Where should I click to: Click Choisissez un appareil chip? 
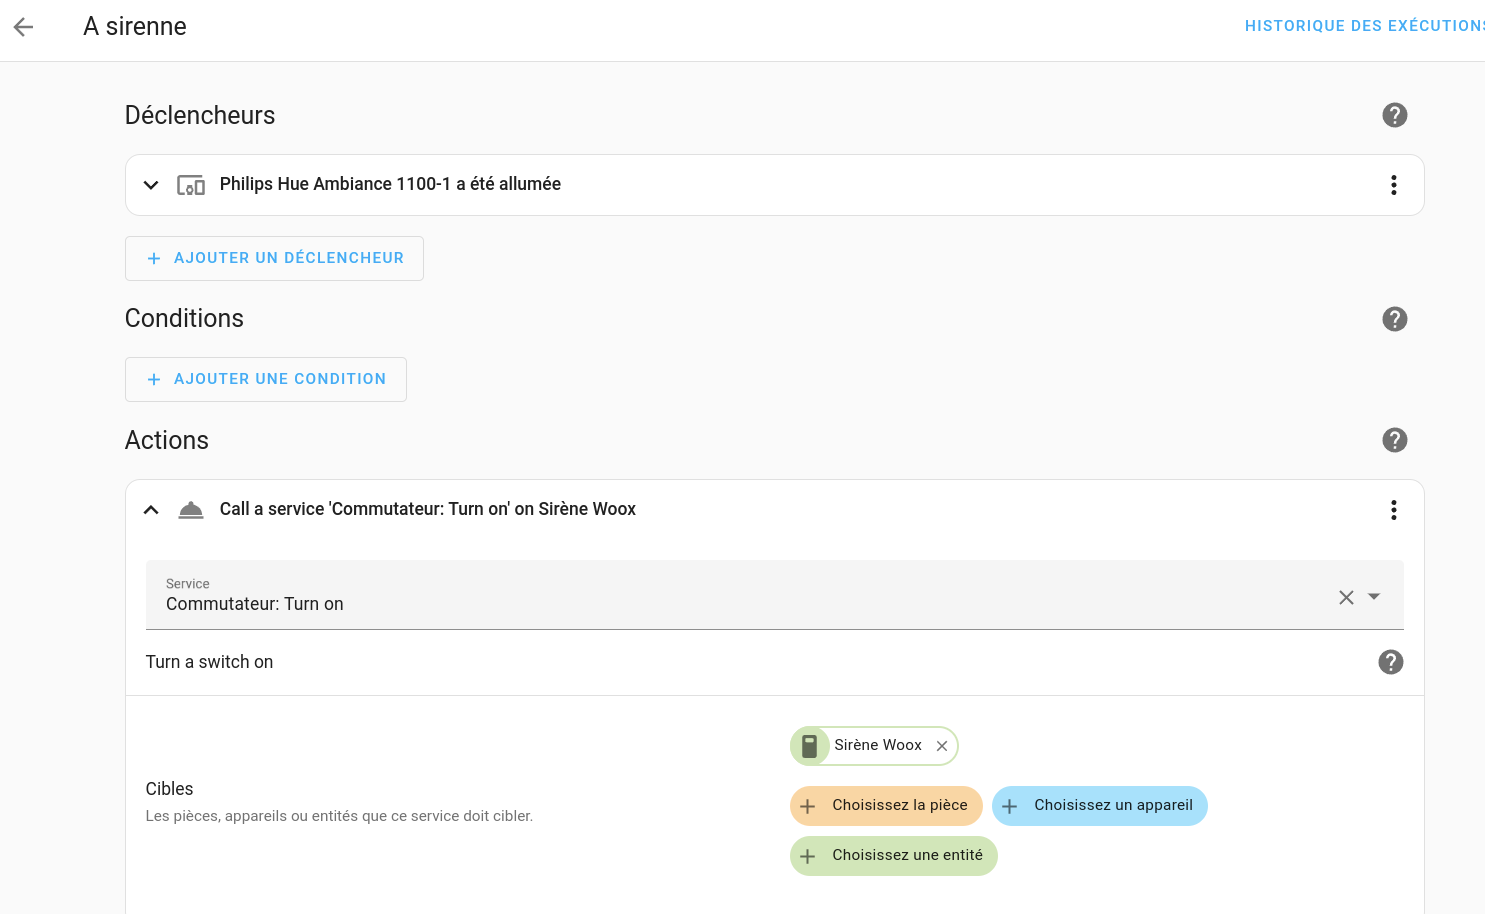(1099, 806)
